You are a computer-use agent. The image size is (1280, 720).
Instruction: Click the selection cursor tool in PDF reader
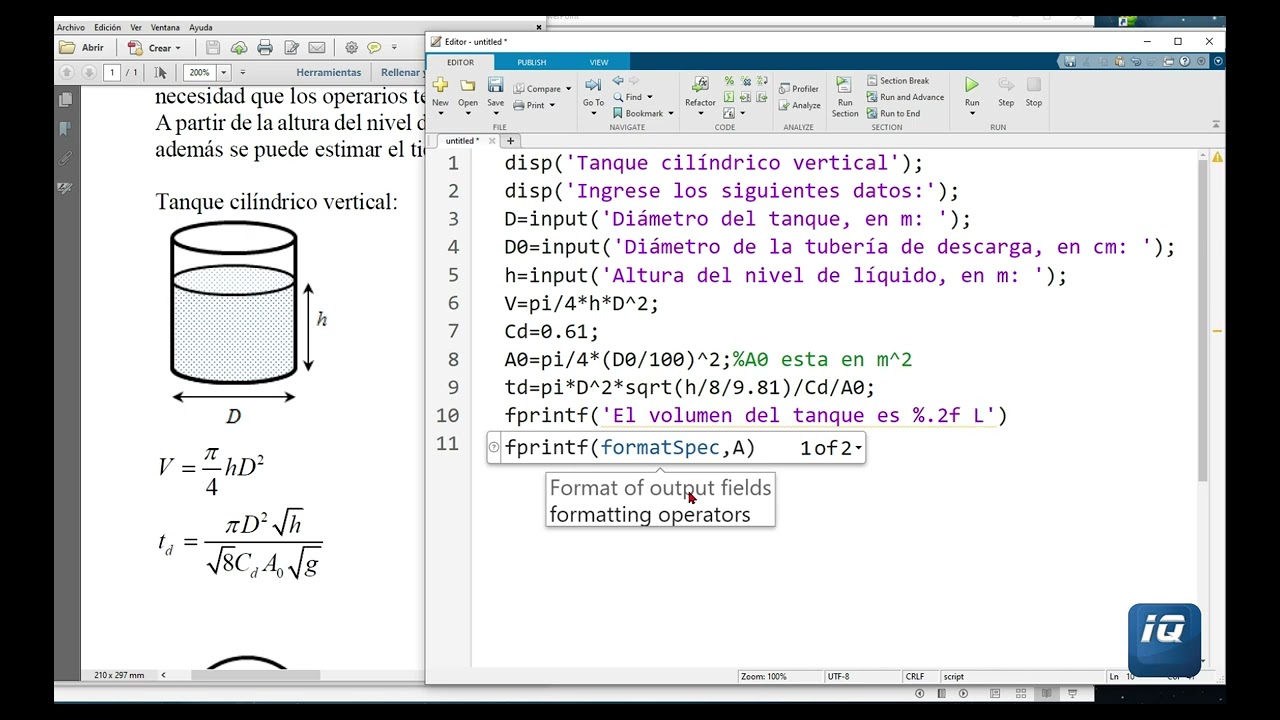click(161, 73)
